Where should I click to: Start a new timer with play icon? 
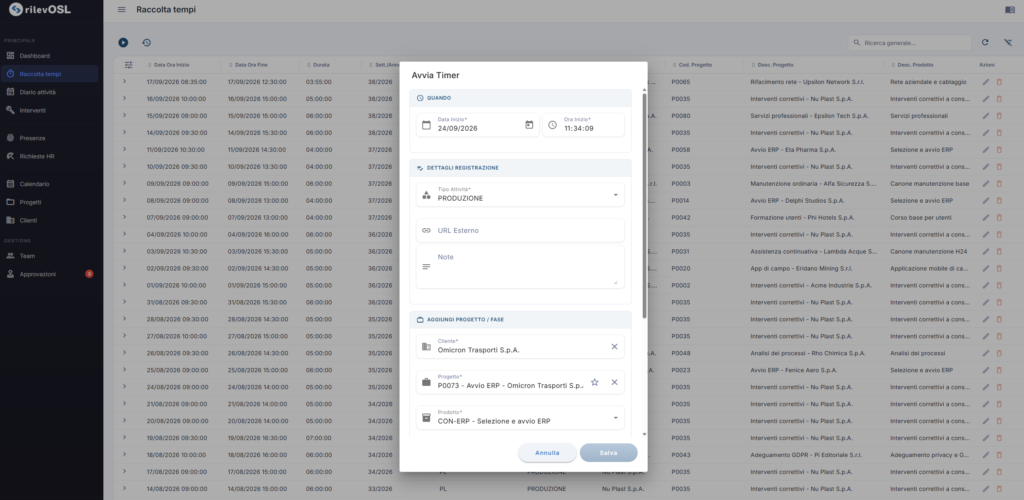tap(123, 42)
